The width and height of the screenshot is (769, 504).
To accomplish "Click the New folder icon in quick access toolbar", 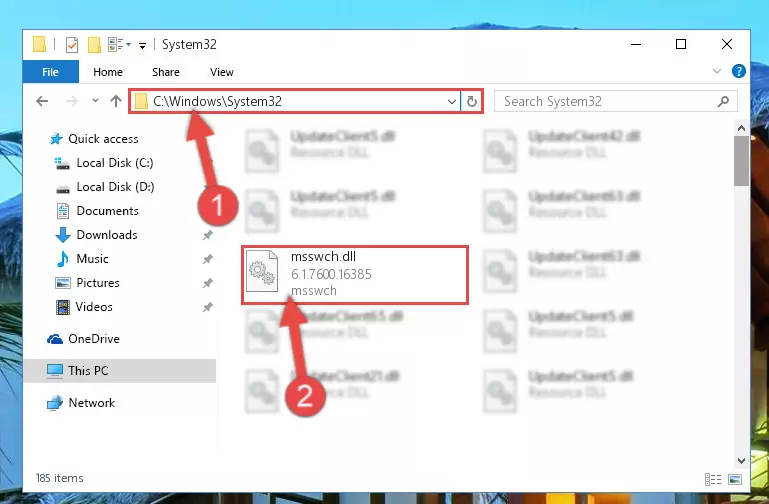I will [94, 45].
